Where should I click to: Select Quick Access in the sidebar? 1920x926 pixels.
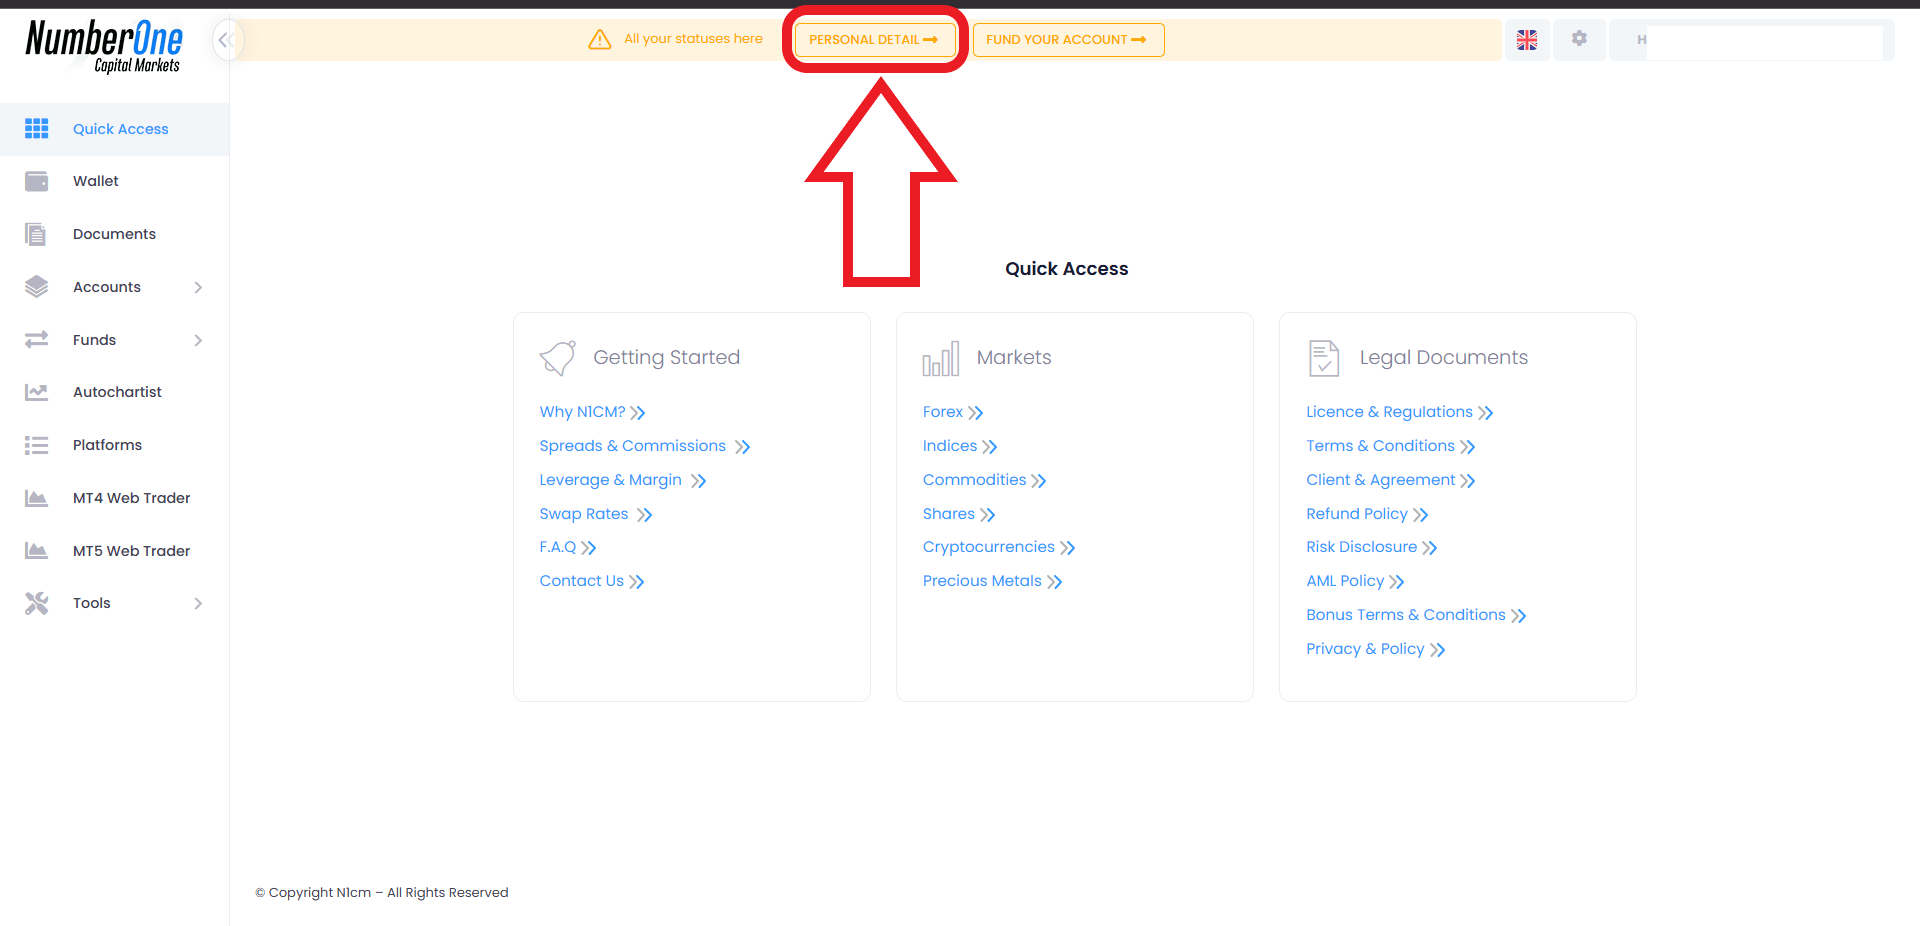click(120, 129)
